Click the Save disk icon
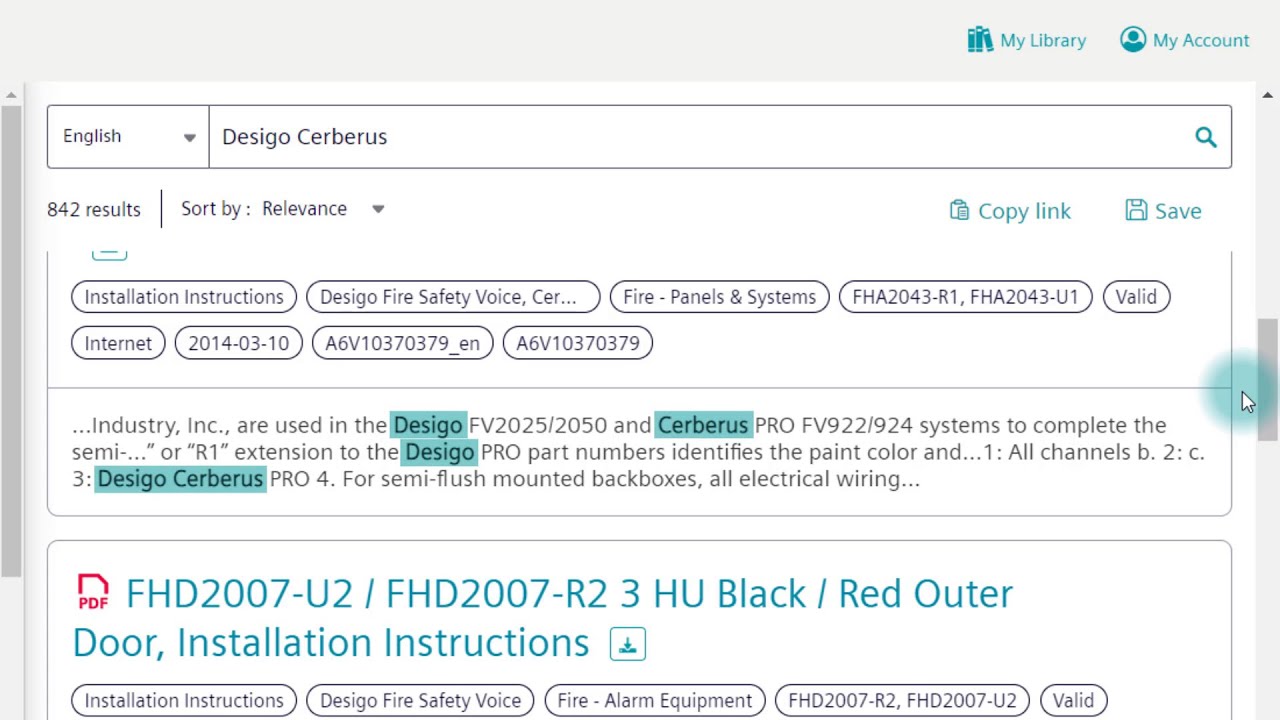Screen dimensions: 1280x720 [x=1136, y=210]
